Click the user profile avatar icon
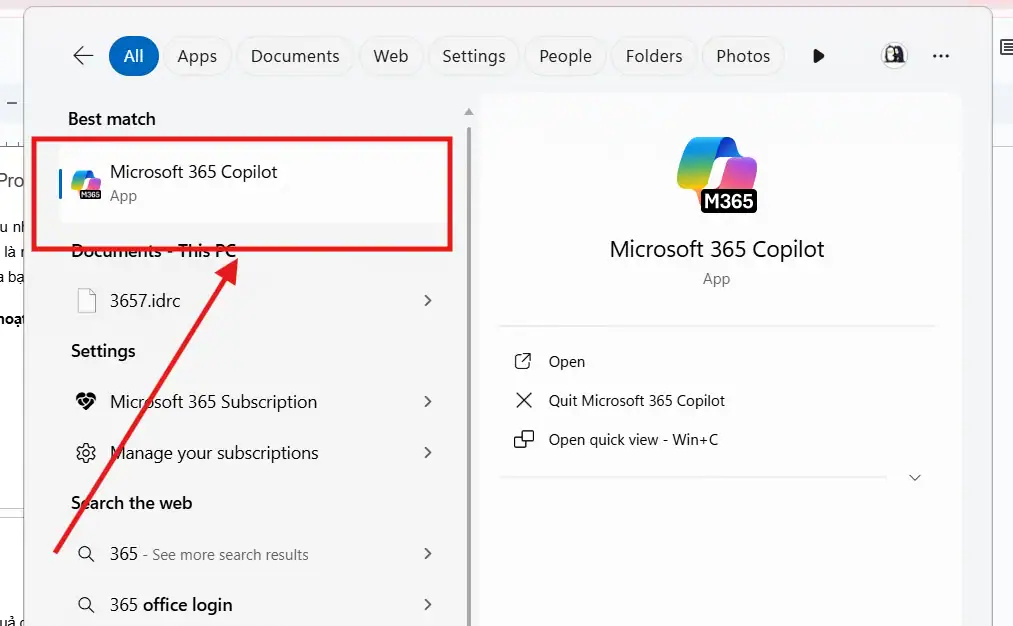 (x=894, y=56)
